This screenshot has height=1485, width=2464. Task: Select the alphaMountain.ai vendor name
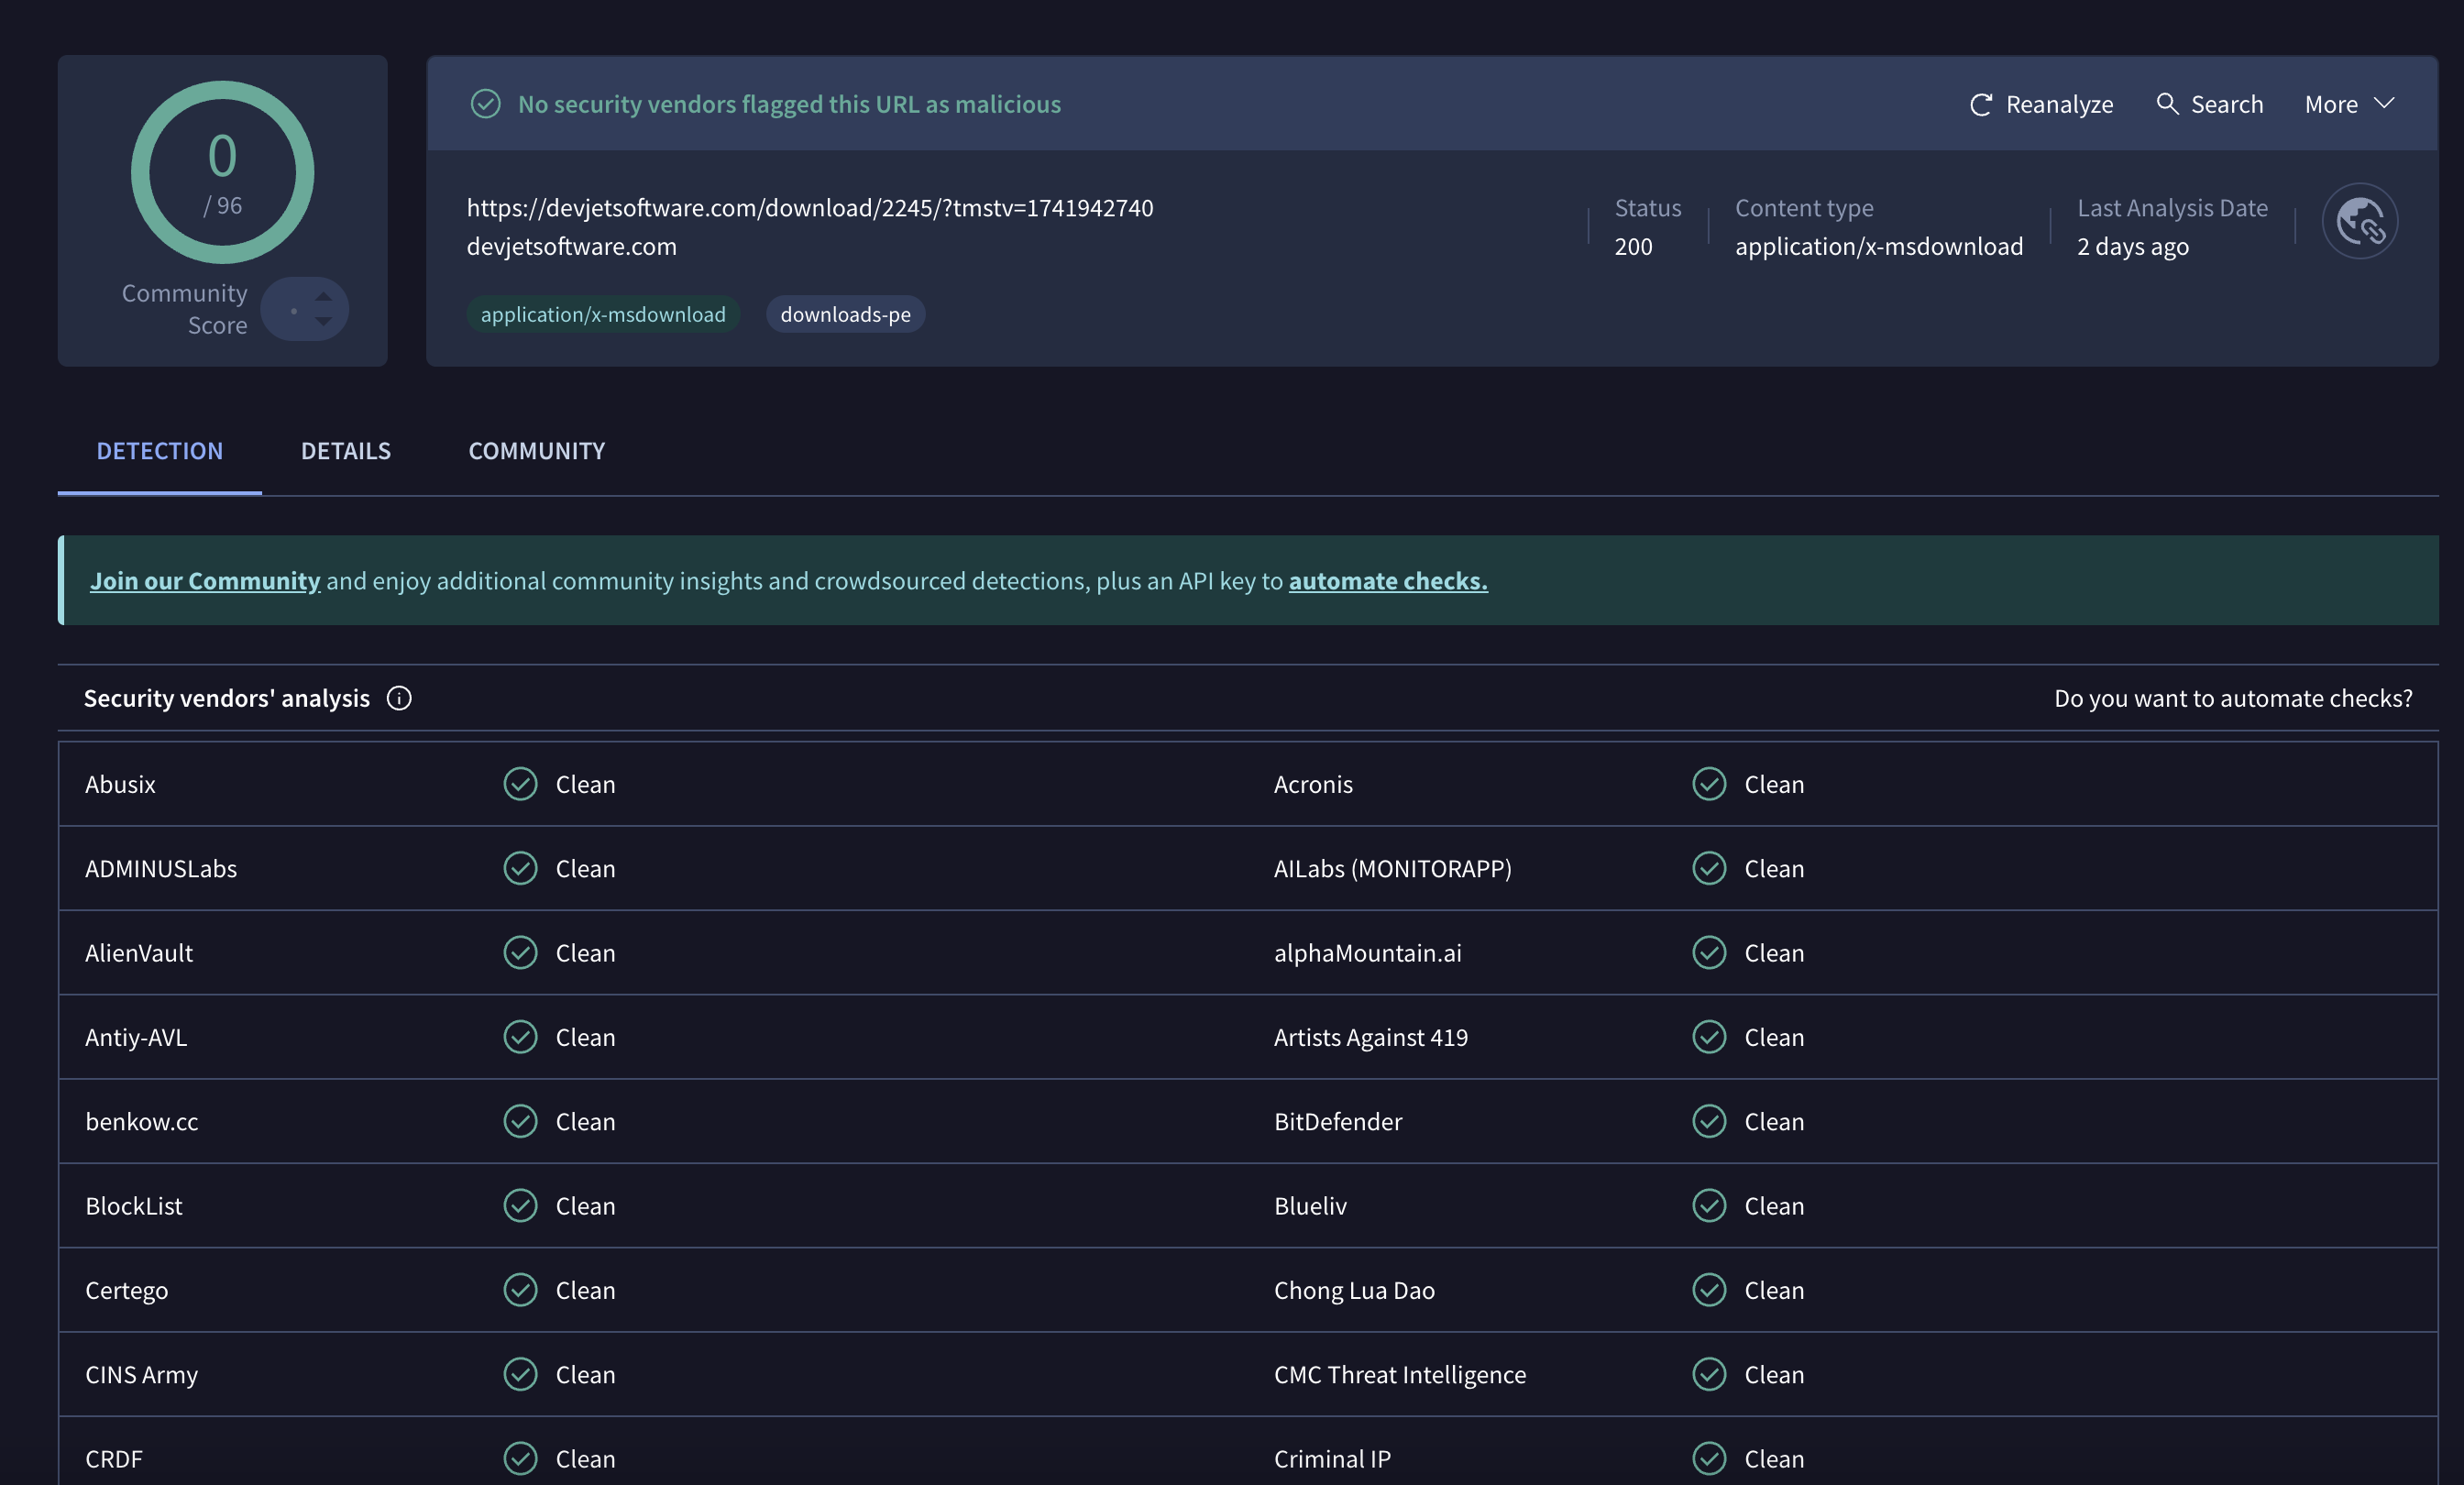(1367, 953)
